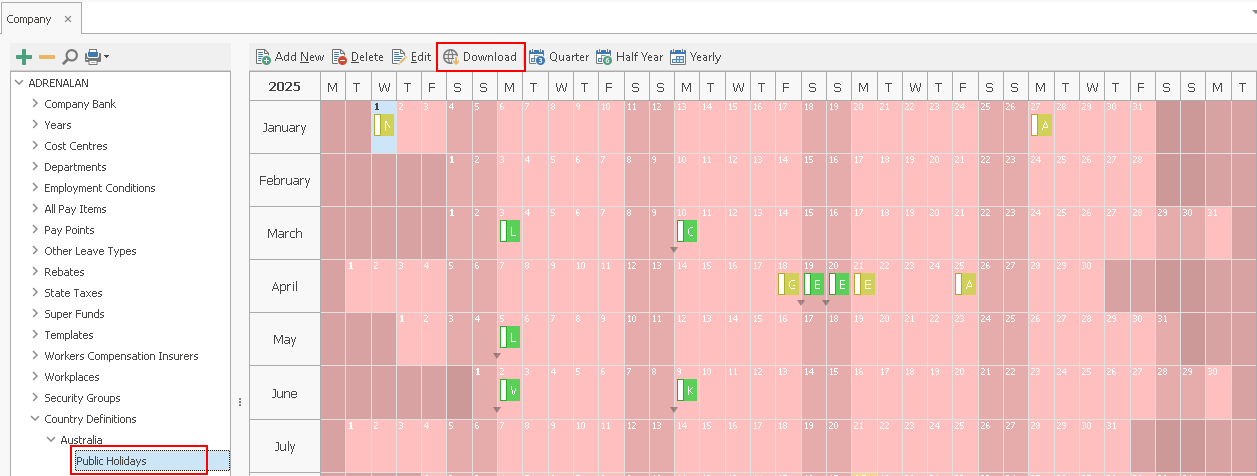Click the Edit toolbar button
The height and width of the screenshot is (476, 1257).
(x=411, y=57)
